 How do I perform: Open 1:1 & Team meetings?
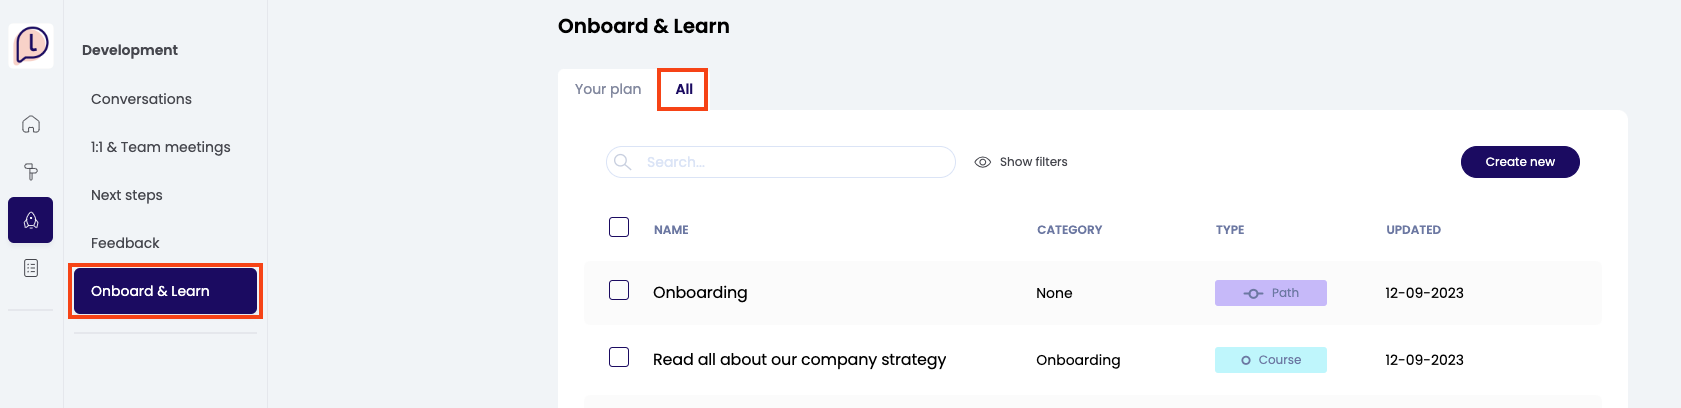coord(161,147)
